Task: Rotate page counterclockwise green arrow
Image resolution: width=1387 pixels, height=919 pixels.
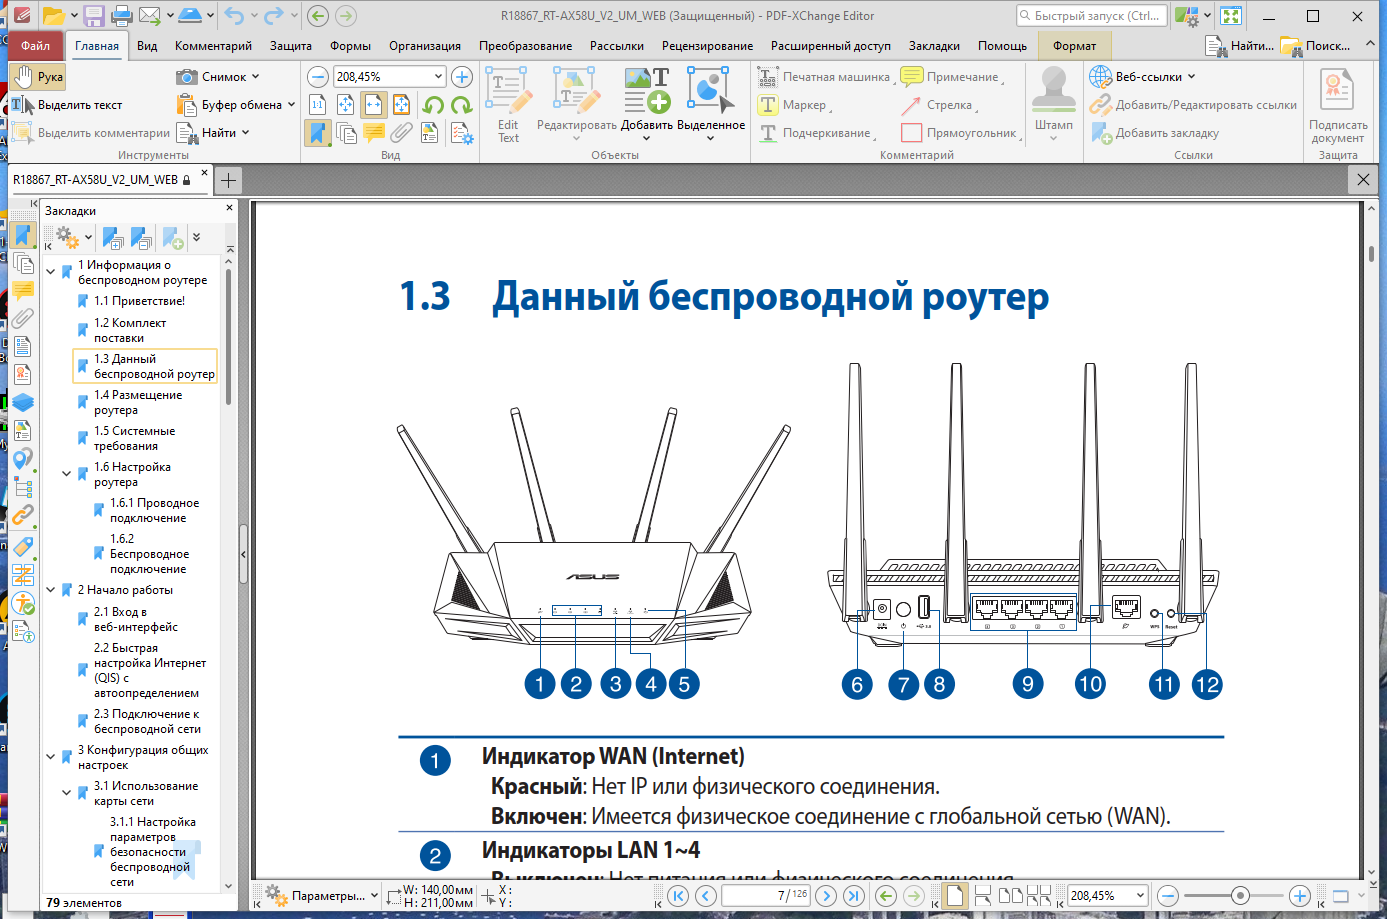Action: pos(432,105)
